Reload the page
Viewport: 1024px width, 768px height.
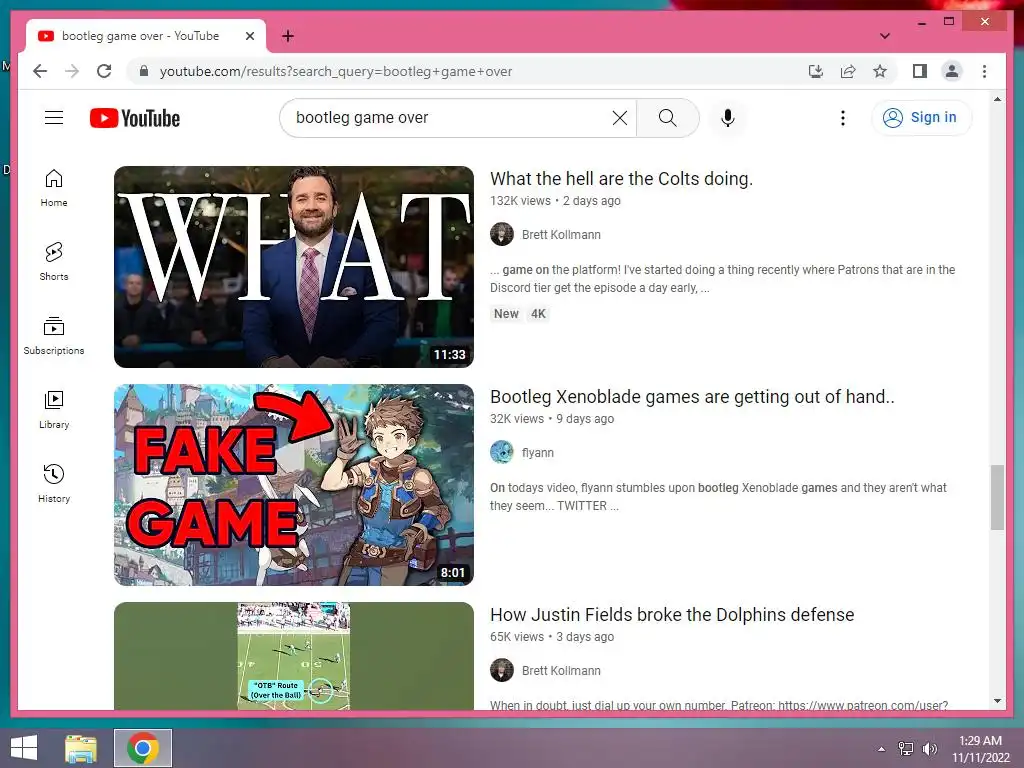[x=104, y=71]
